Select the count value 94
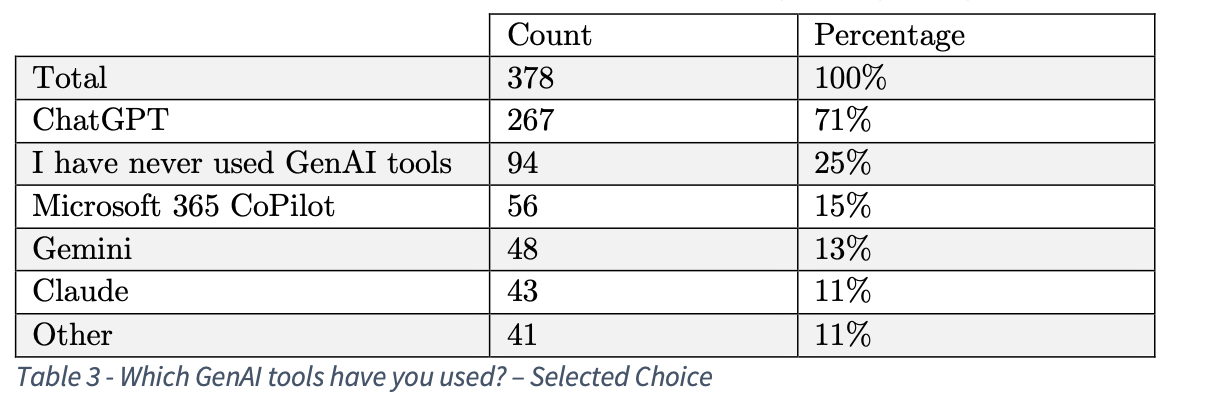Image resolution: width=1206 pixels, height=402 pixels. point(523,163)
